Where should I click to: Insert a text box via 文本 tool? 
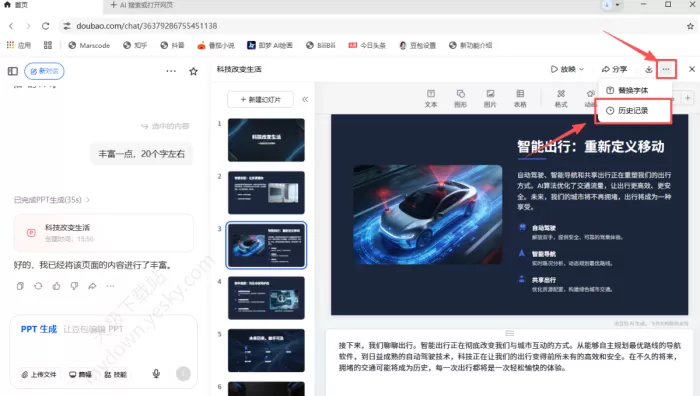(431, 98)
